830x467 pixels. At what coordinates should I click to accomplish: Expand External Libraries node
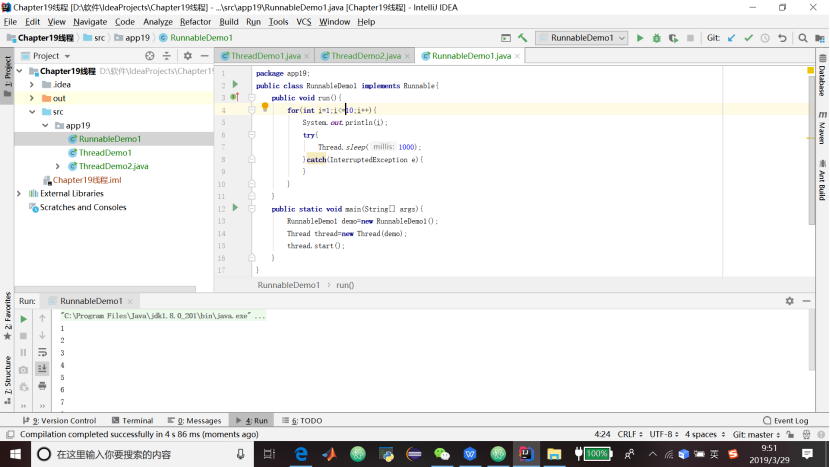pyautogui.click(x=19, y=193)
